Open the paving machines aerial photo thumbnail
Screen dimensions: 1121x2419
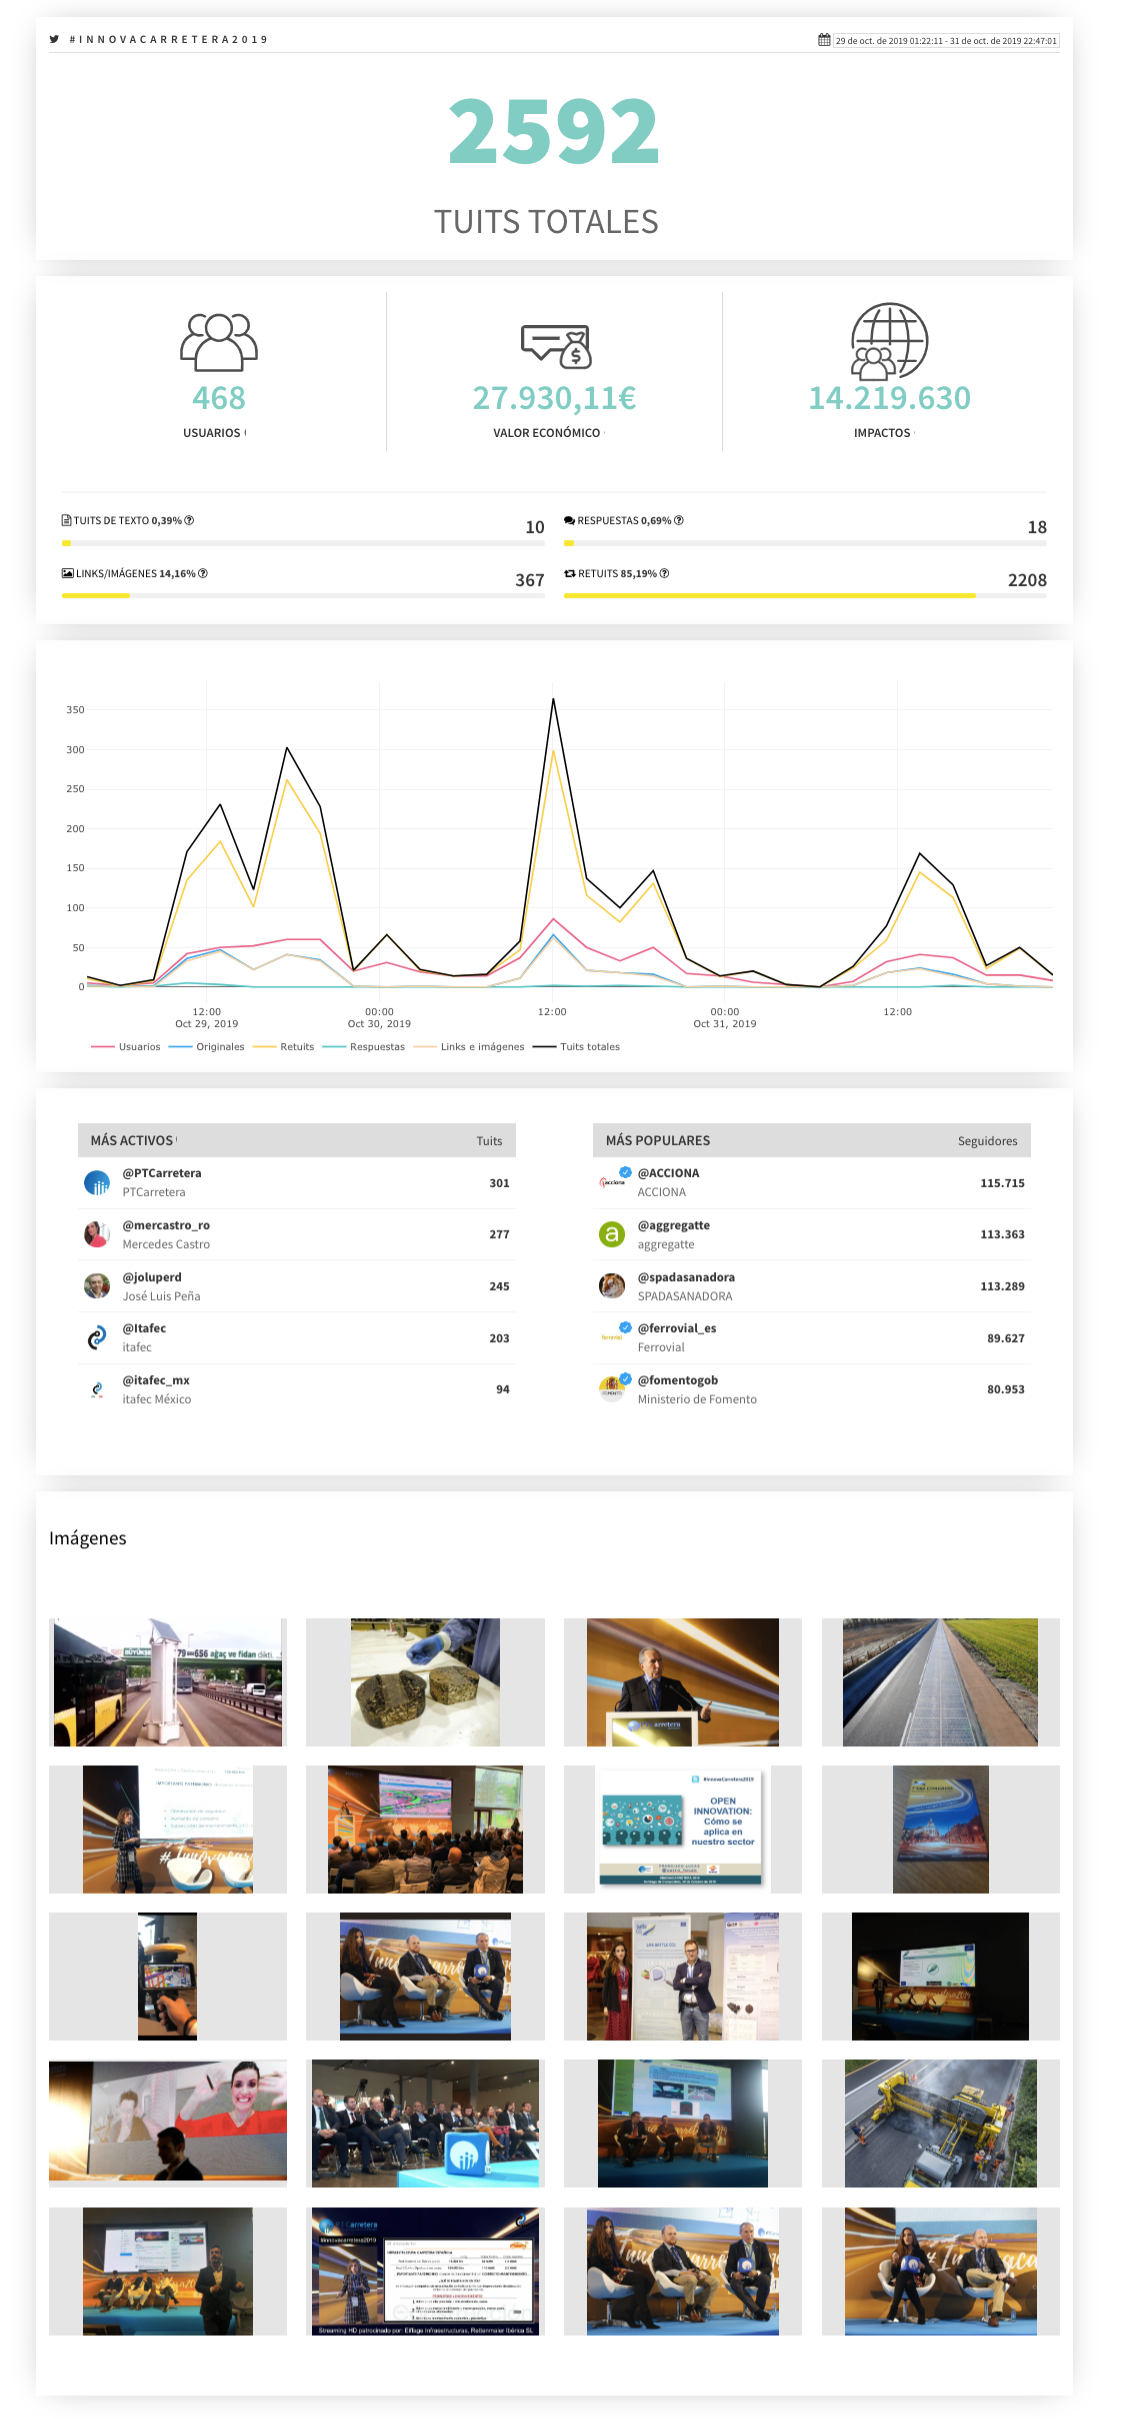point(940,2123)
